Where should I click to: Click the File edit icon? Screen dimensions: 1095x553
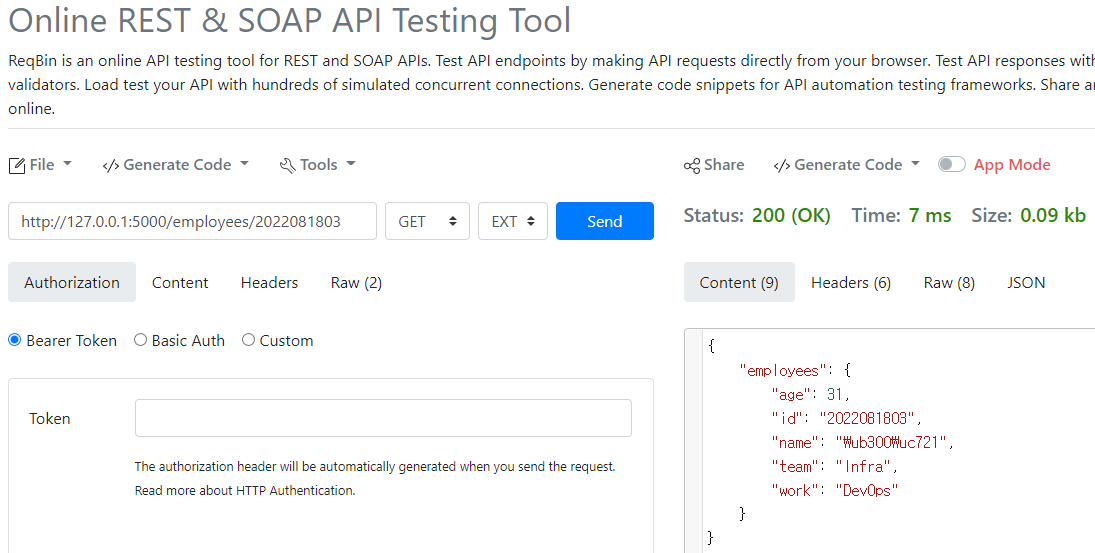17,165
